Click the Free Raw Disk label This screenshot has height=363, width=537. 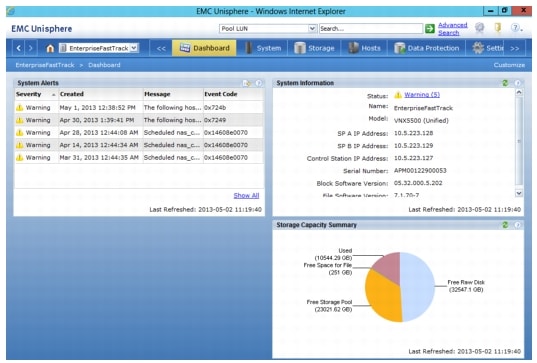466,286
